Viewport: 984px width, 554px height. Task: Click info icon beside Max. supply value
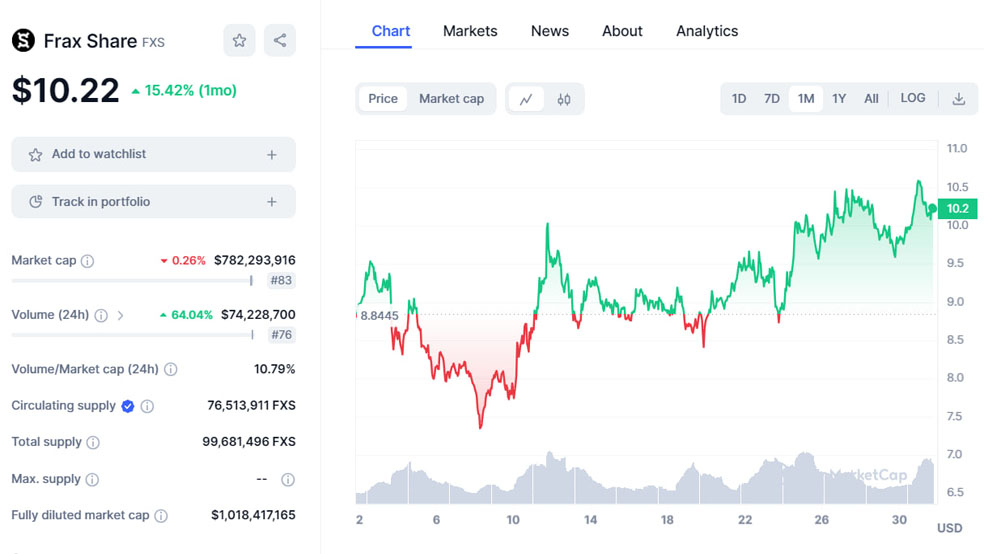288,480
